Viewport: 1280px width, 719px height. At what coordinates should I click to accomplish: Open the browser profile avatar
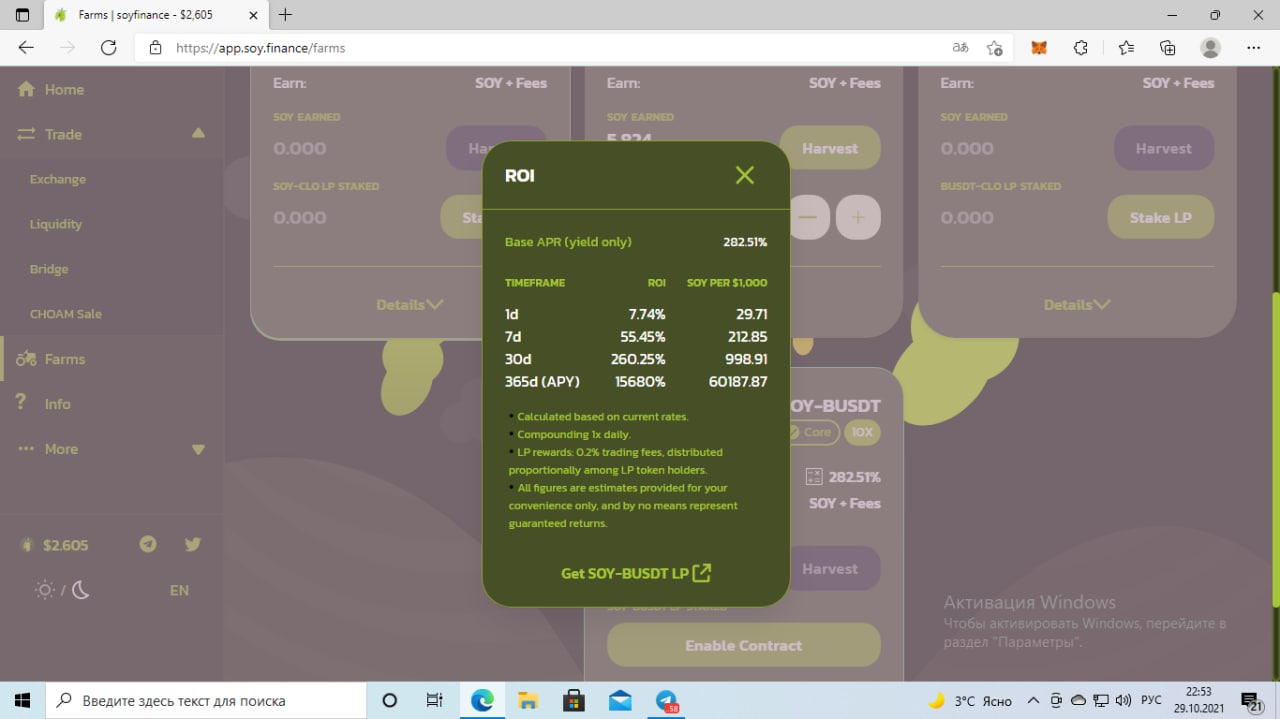coord(1211,47)
